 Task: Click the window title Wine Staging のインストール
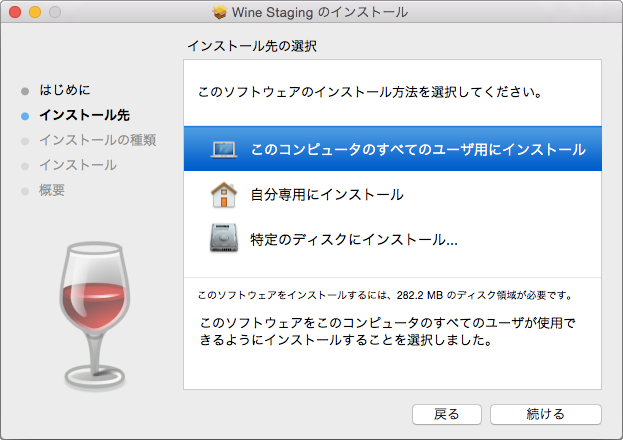(x=320, y=12)
